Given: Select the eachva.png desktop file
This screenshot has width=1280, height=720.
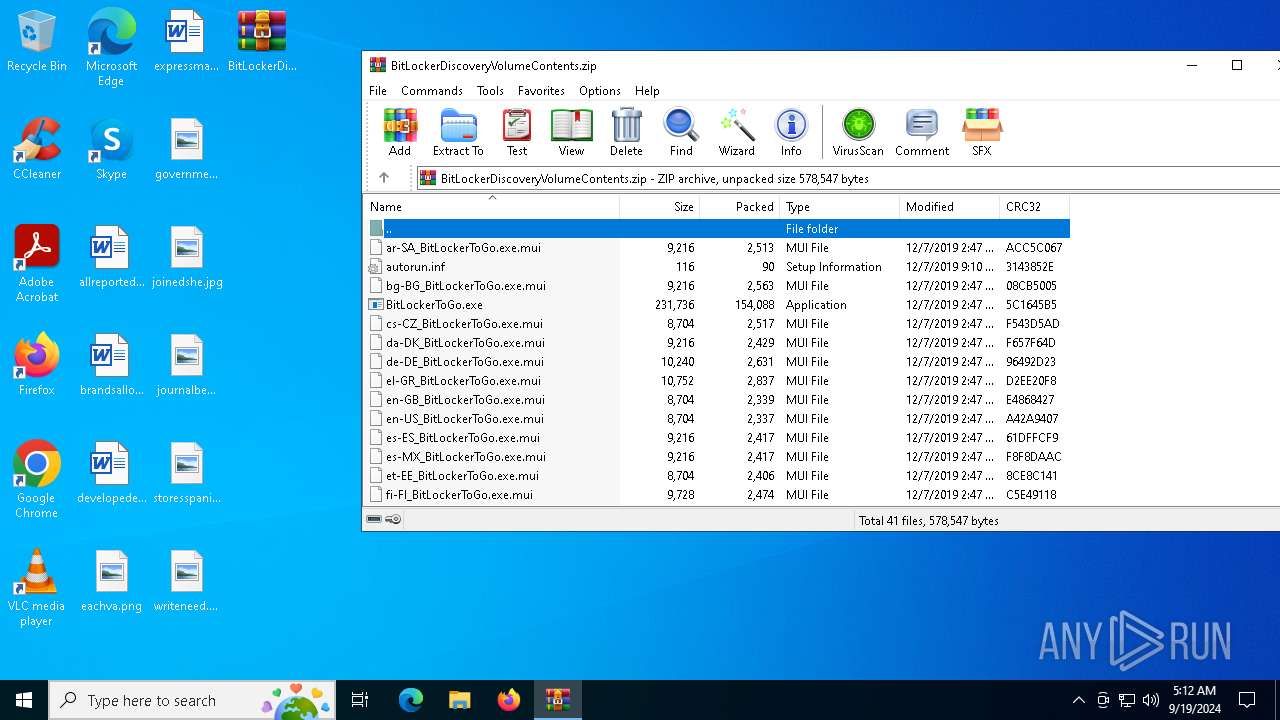Looking at the screenshot, I should tap(111, 582).
